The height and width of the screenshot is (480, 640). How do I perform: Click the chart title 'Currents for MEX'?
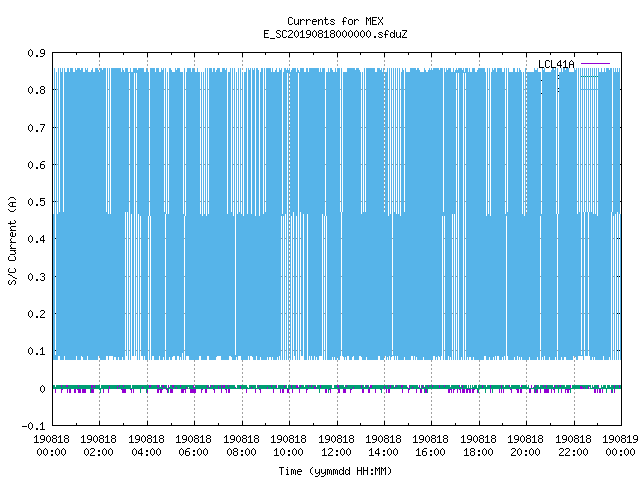pyautogui.click(x=335, y=21)
